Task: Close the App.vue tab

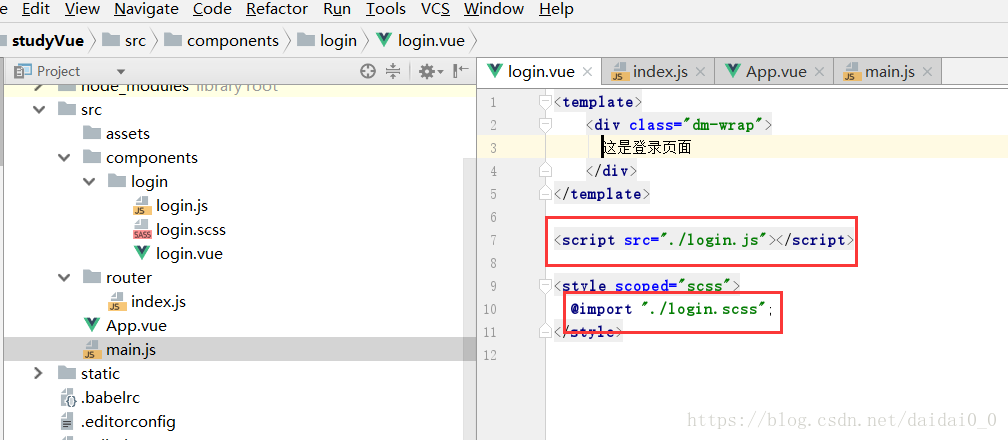Action: pyautogui.click(x=819, y=72)
